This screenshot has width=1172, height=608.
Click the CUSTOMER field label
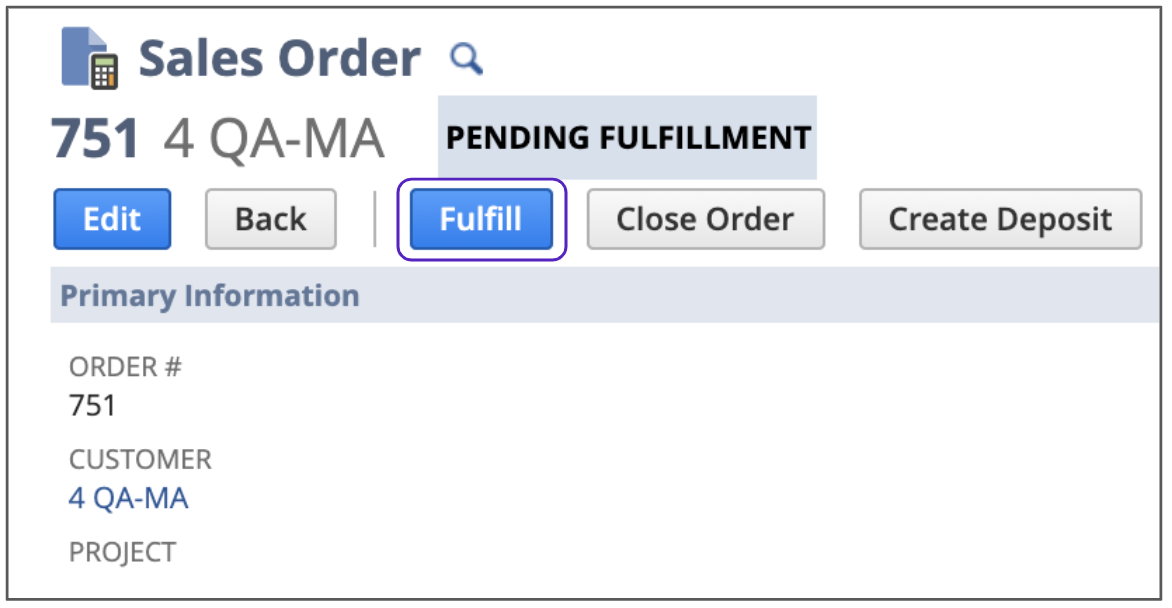(140, 460)
